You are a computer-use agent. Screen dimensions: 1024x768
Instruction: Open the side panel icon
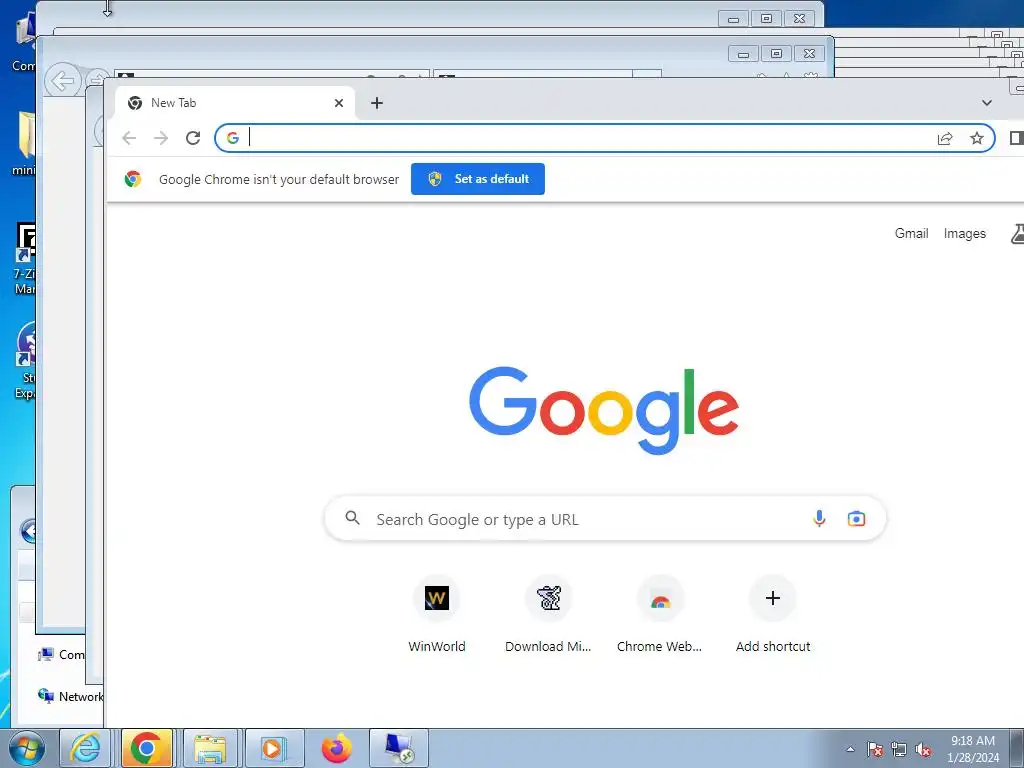click(1017, 138)
